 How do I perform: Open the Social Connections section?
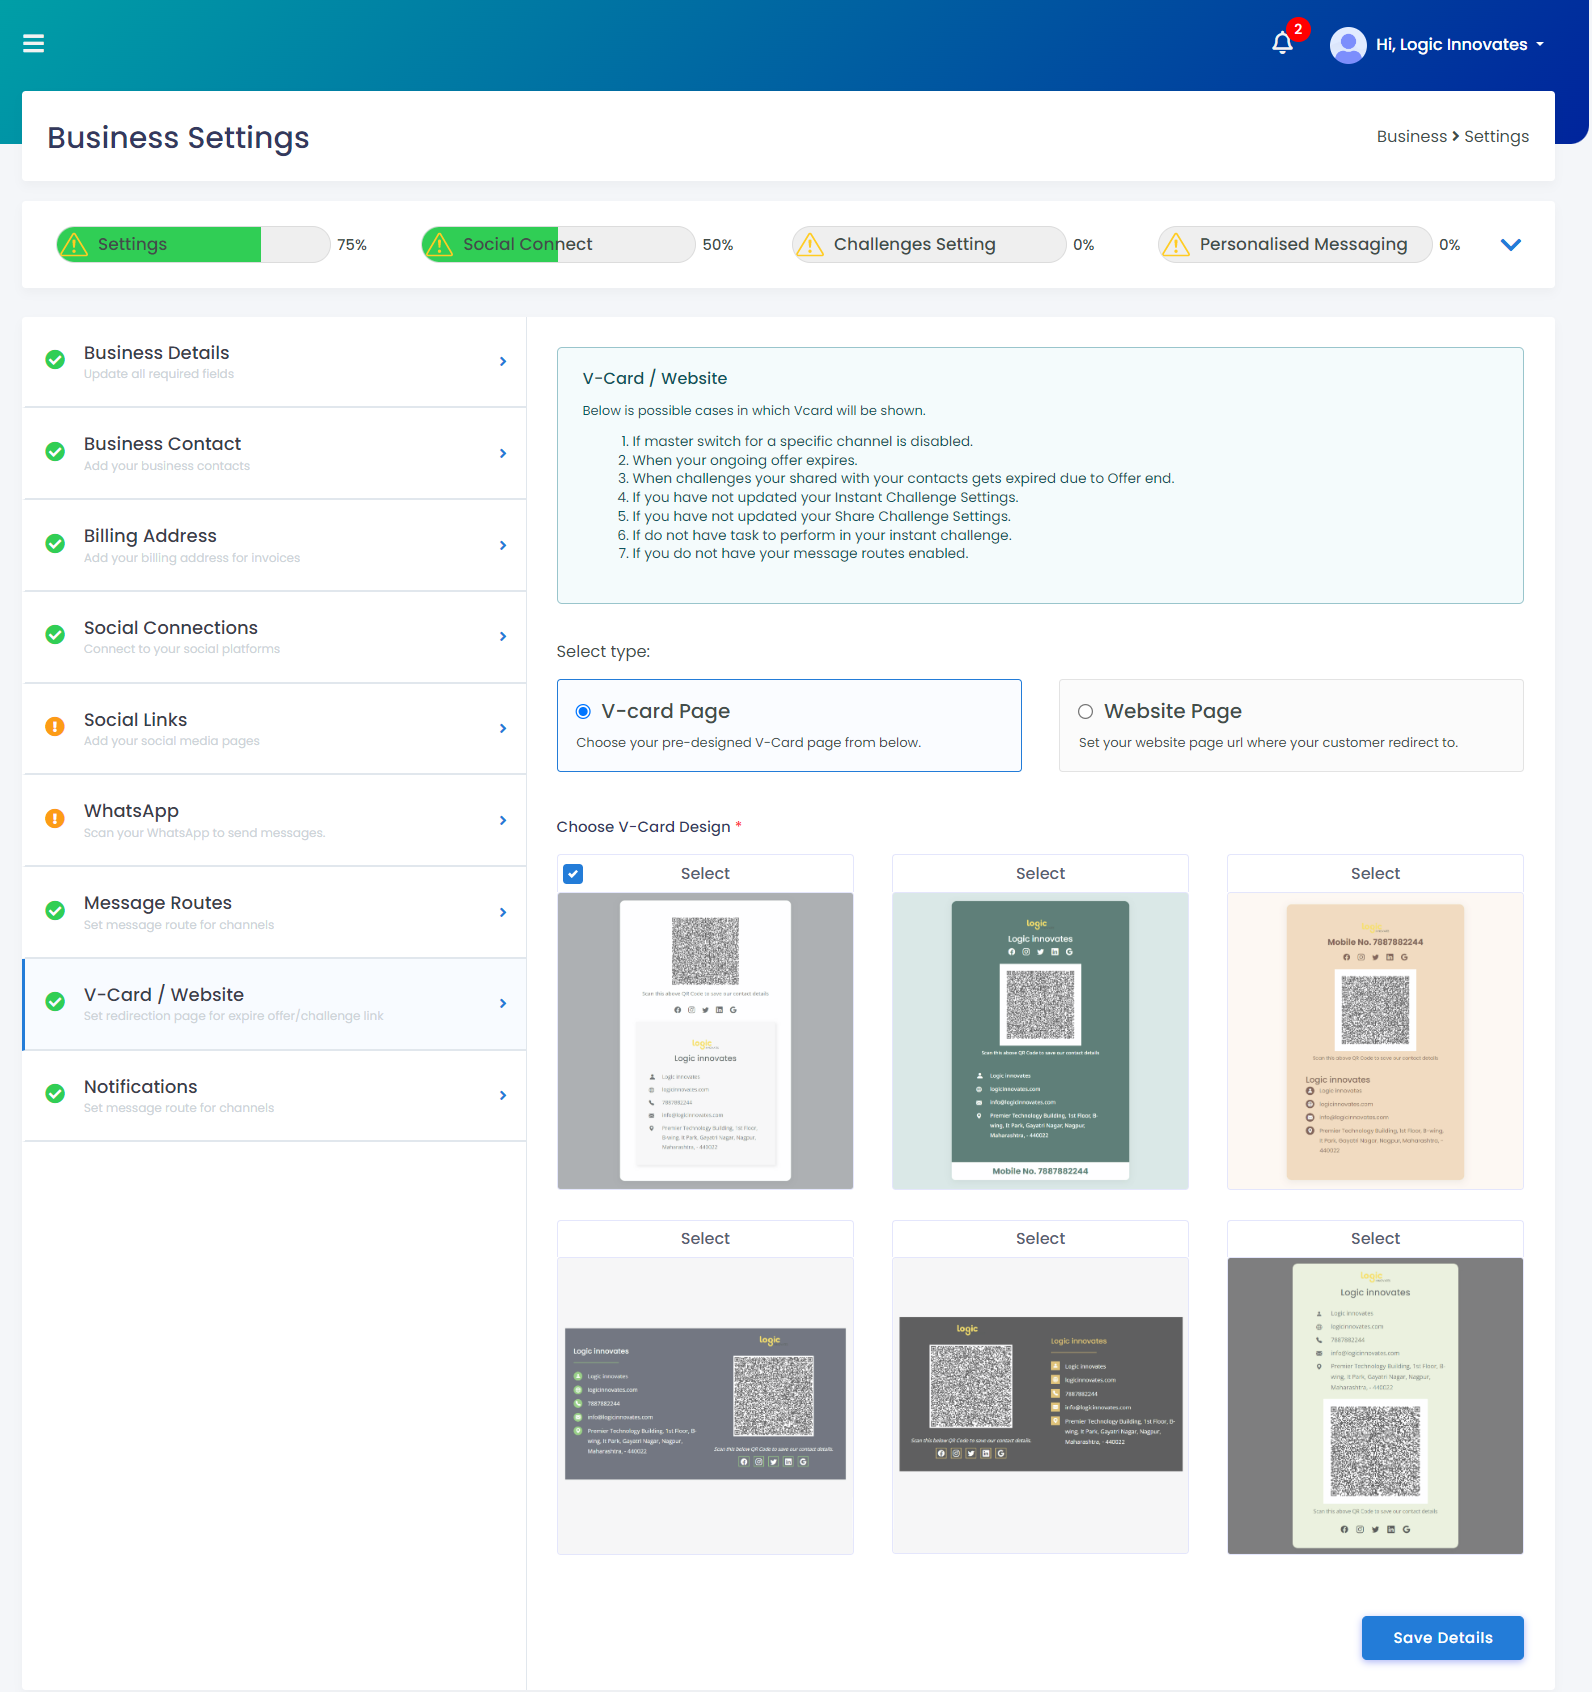tap(274, 637)
